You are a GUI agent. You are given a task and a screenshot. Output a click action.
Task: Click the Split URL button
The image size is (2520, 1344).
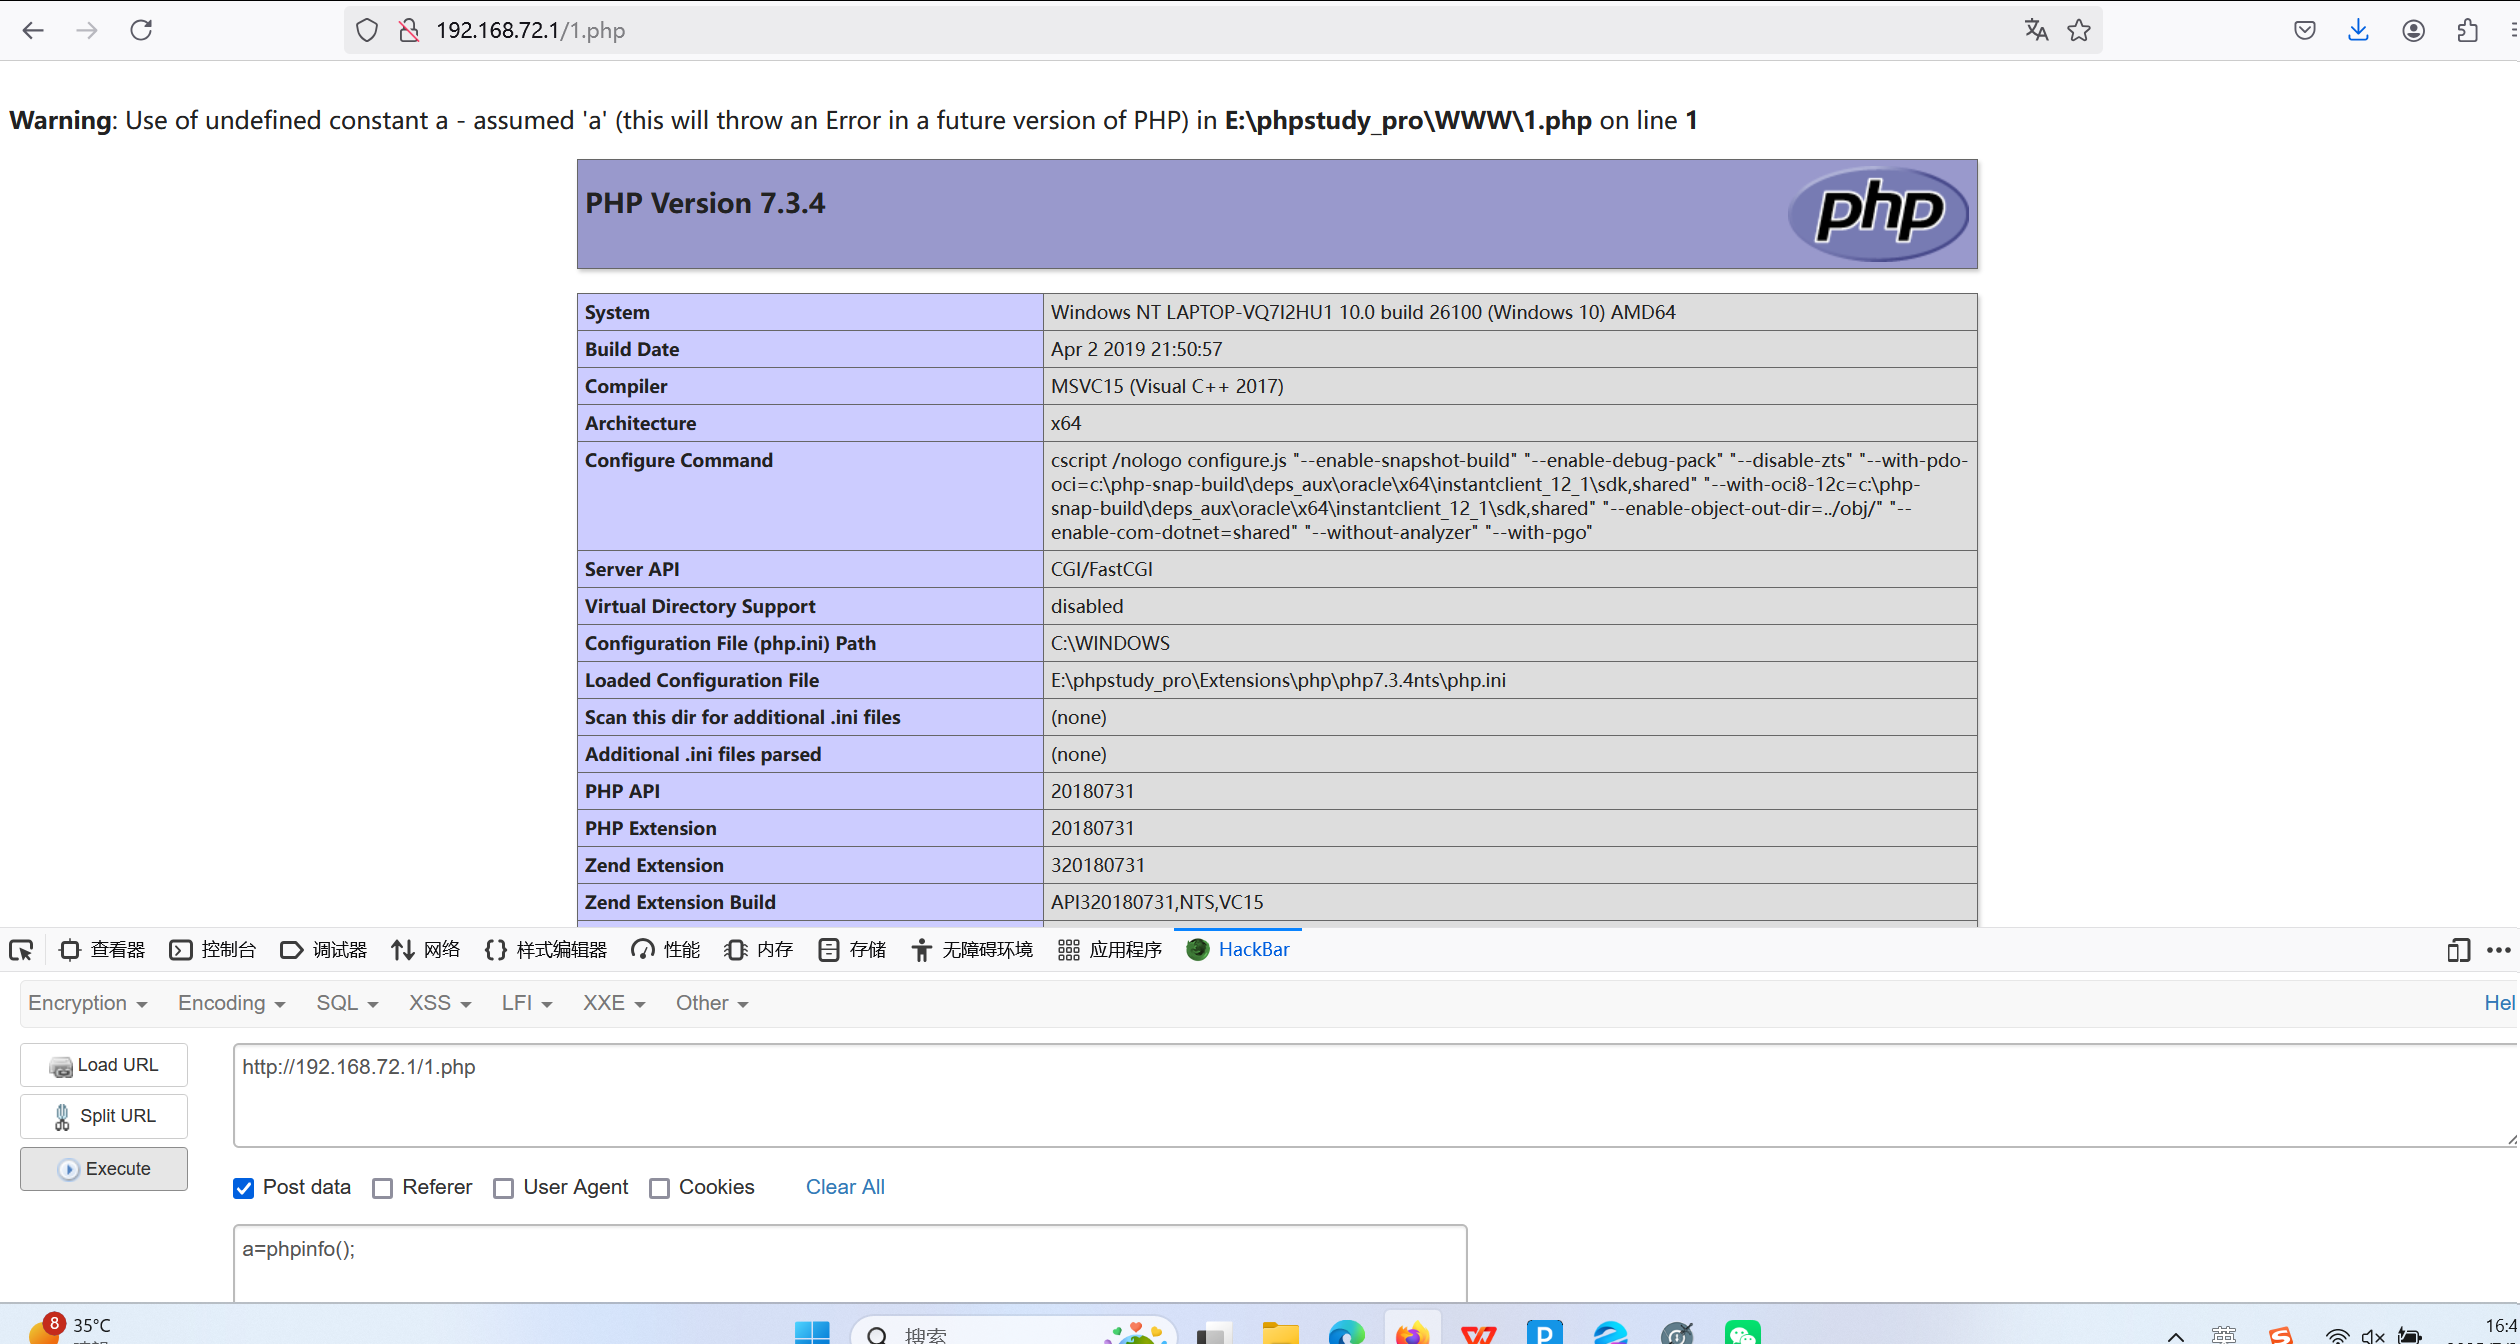point(104,1116)
